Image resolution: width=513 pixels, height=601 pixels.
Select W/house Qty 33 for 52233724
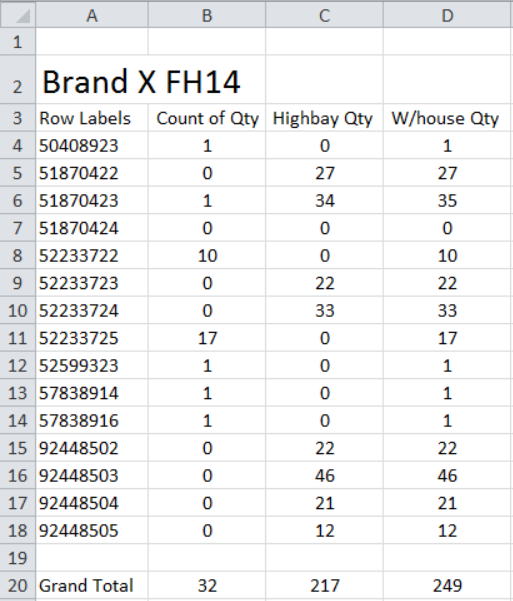(447, 310)
